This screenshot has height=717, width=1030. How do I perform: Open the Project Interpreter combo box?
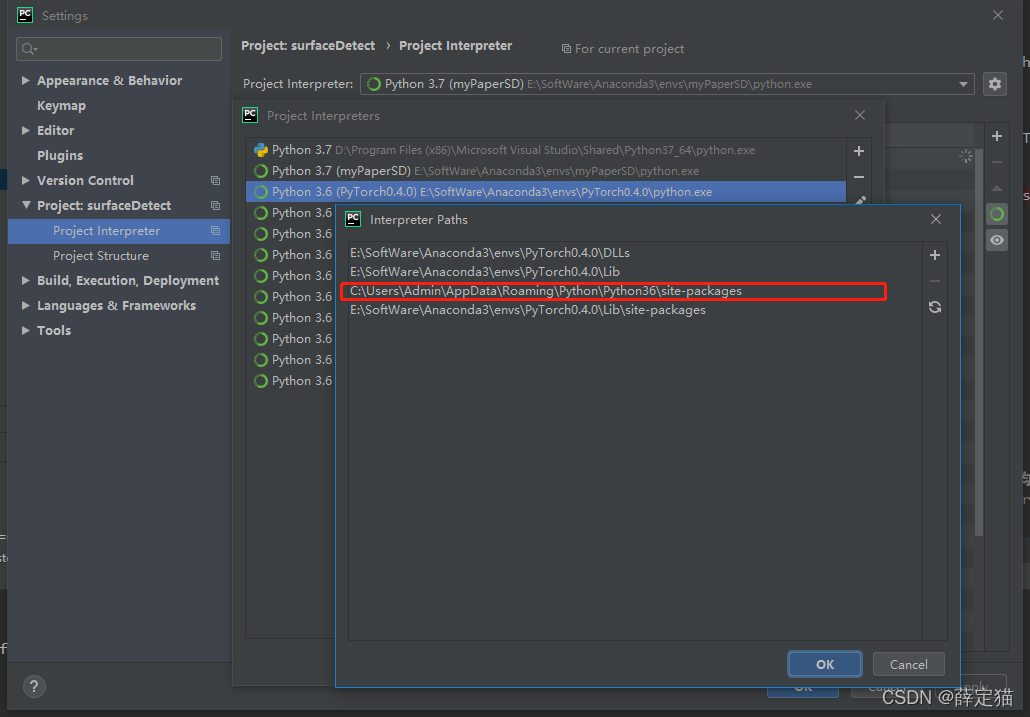click(667, 84)
